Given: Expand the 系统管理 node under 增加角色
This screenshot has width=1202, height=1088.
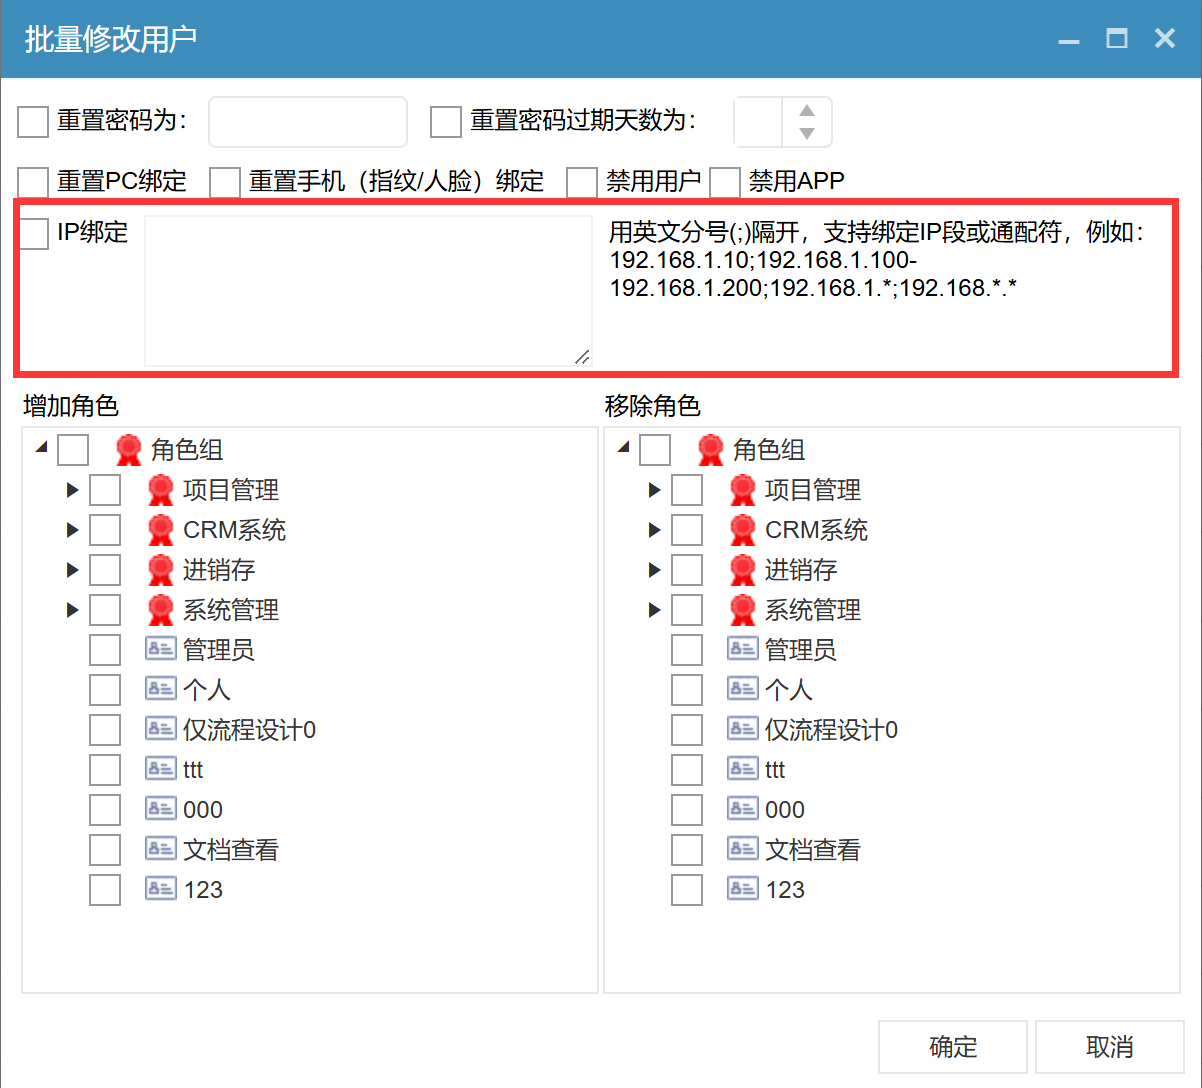Looking at the screenshot, I should (x=72, y=610).
